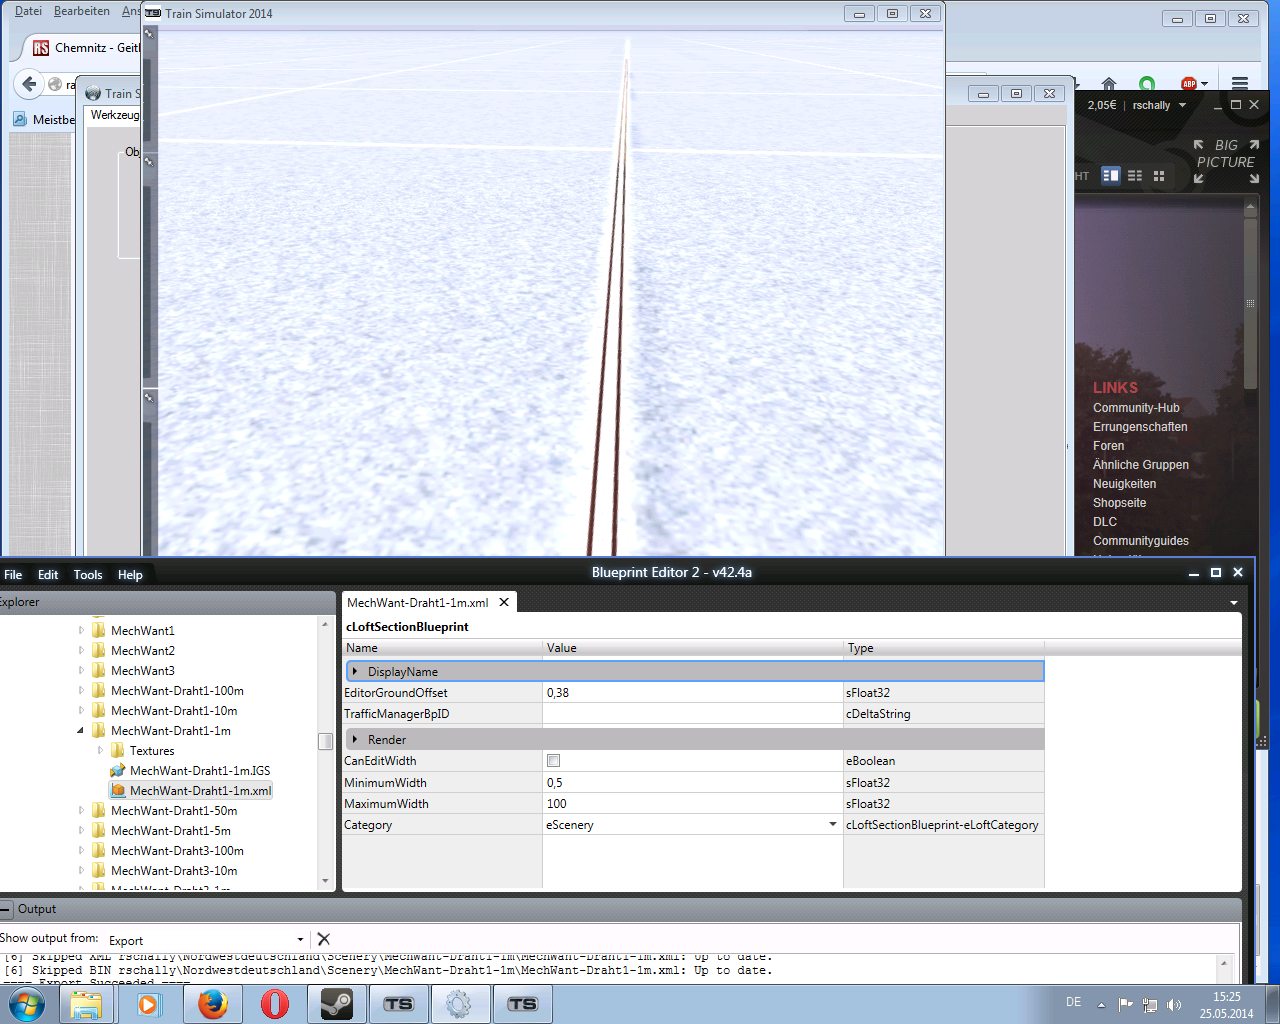Image resolution: width=1280 pixels, height=1024 pixels.
Task: Expand the MechWant-Draht3-100m folder
Action: [x=81, y=851]
